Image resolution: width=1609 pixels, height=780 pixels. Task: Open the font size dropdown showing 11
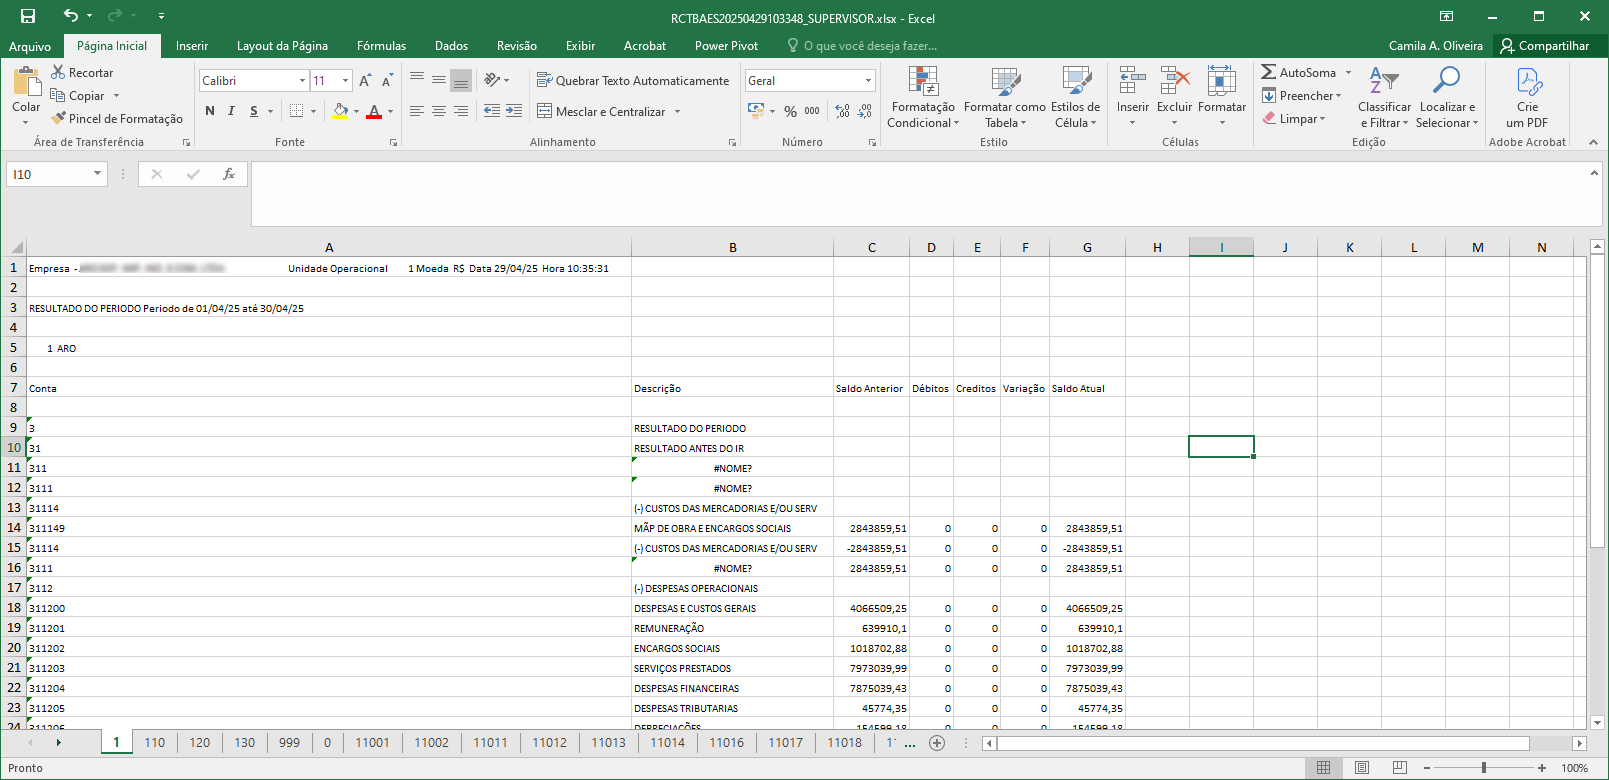pyautogui.click(x=346, y=81)
